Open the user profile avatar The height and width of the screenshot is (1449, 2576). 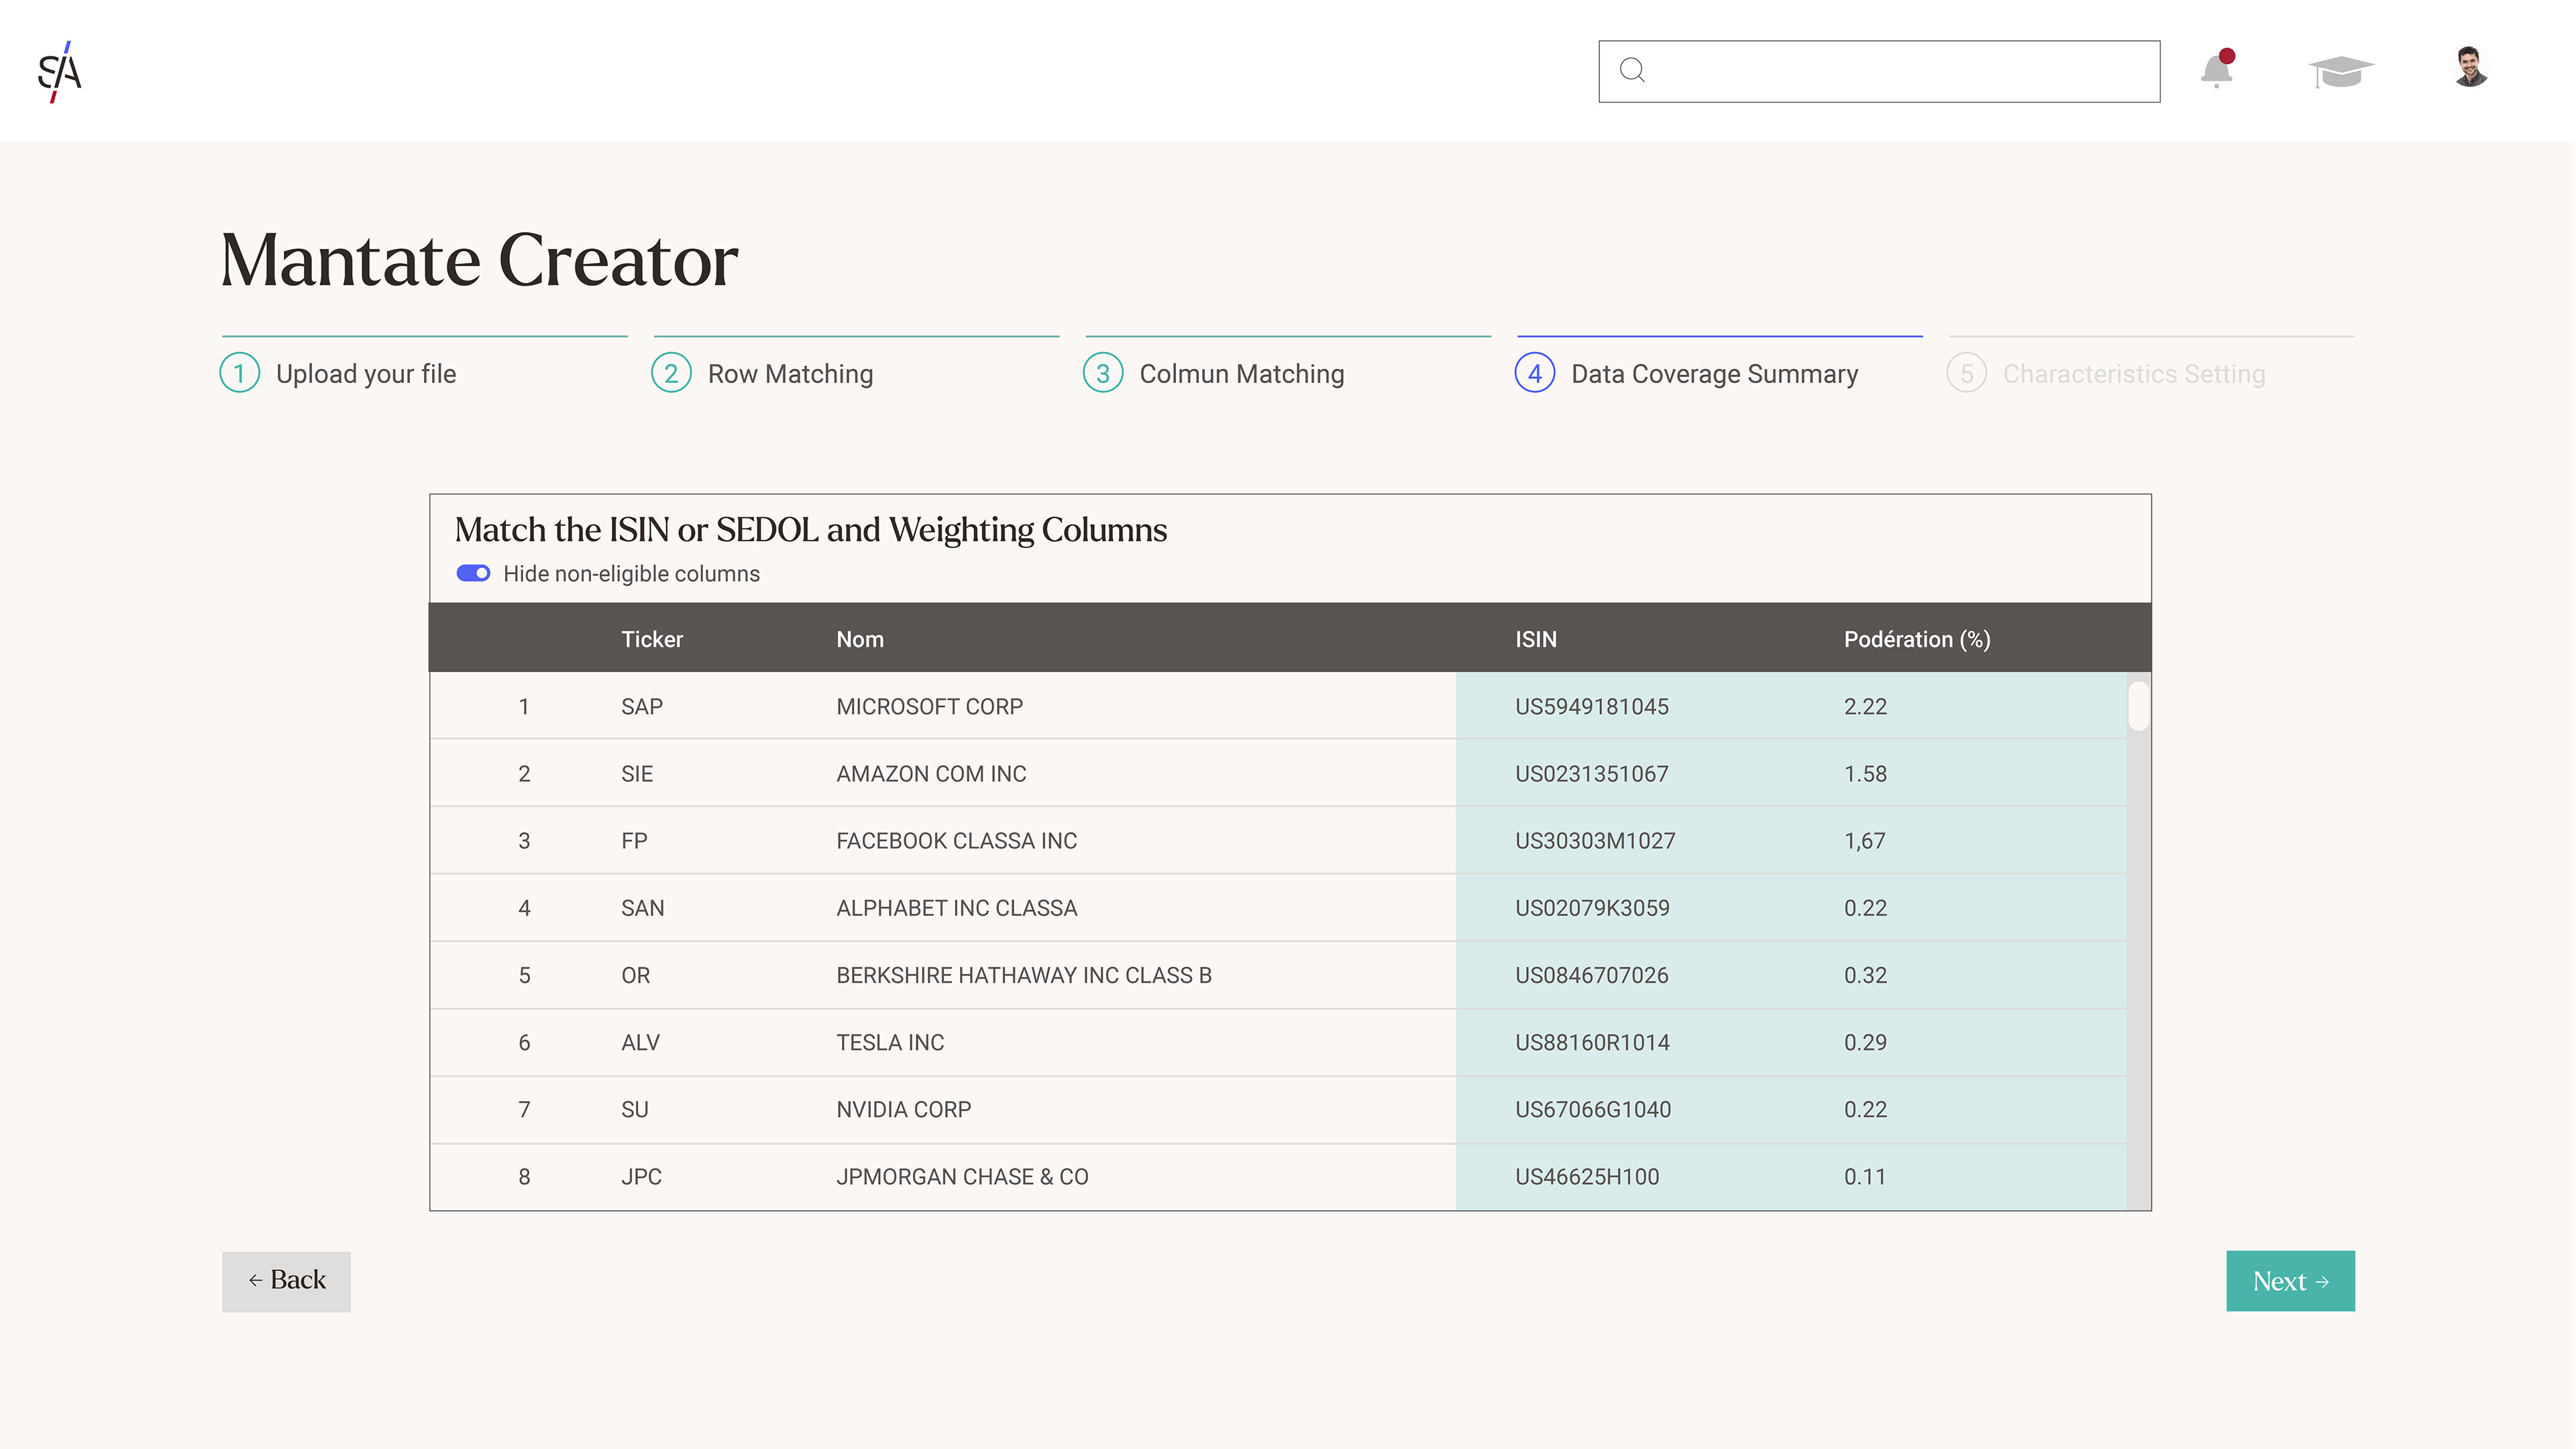click(x=2470, y=67)
